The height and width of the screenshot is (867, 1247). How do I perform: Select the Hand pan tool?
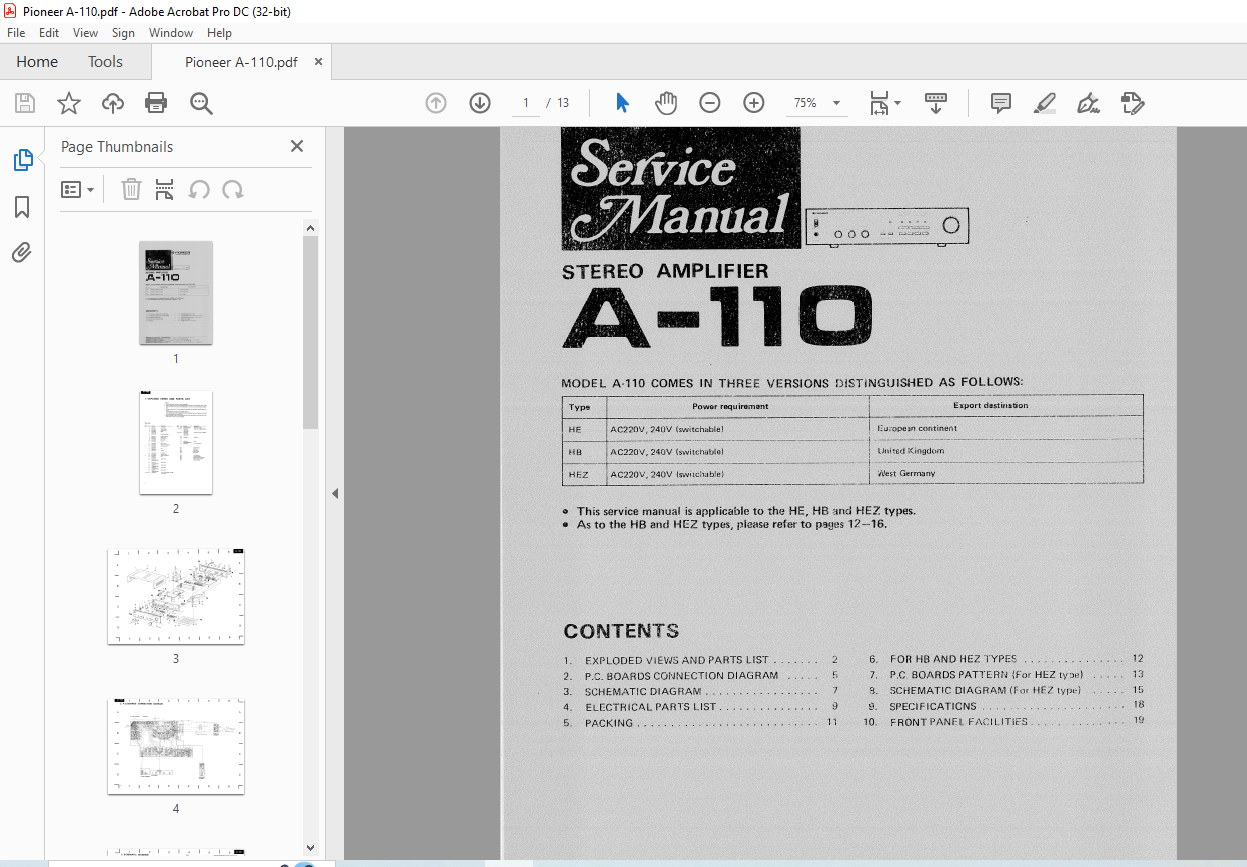pos(666,103)
